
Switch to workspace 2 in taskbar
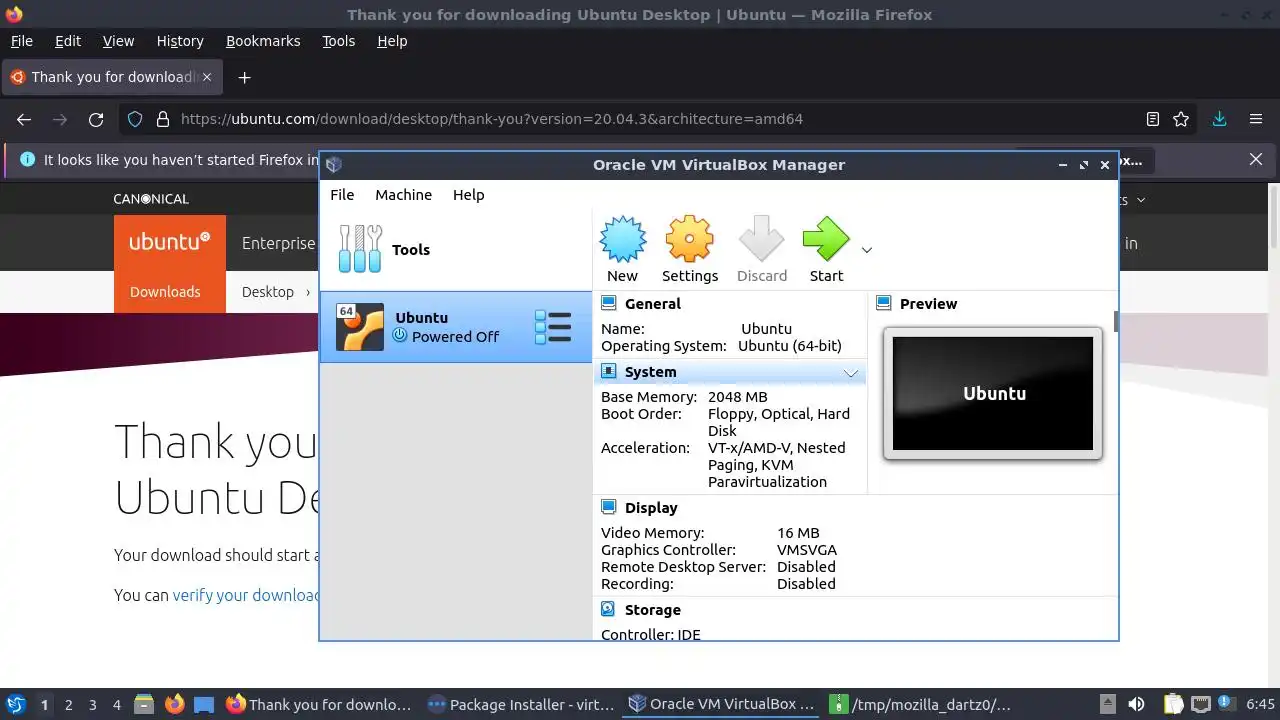(68, 705)
